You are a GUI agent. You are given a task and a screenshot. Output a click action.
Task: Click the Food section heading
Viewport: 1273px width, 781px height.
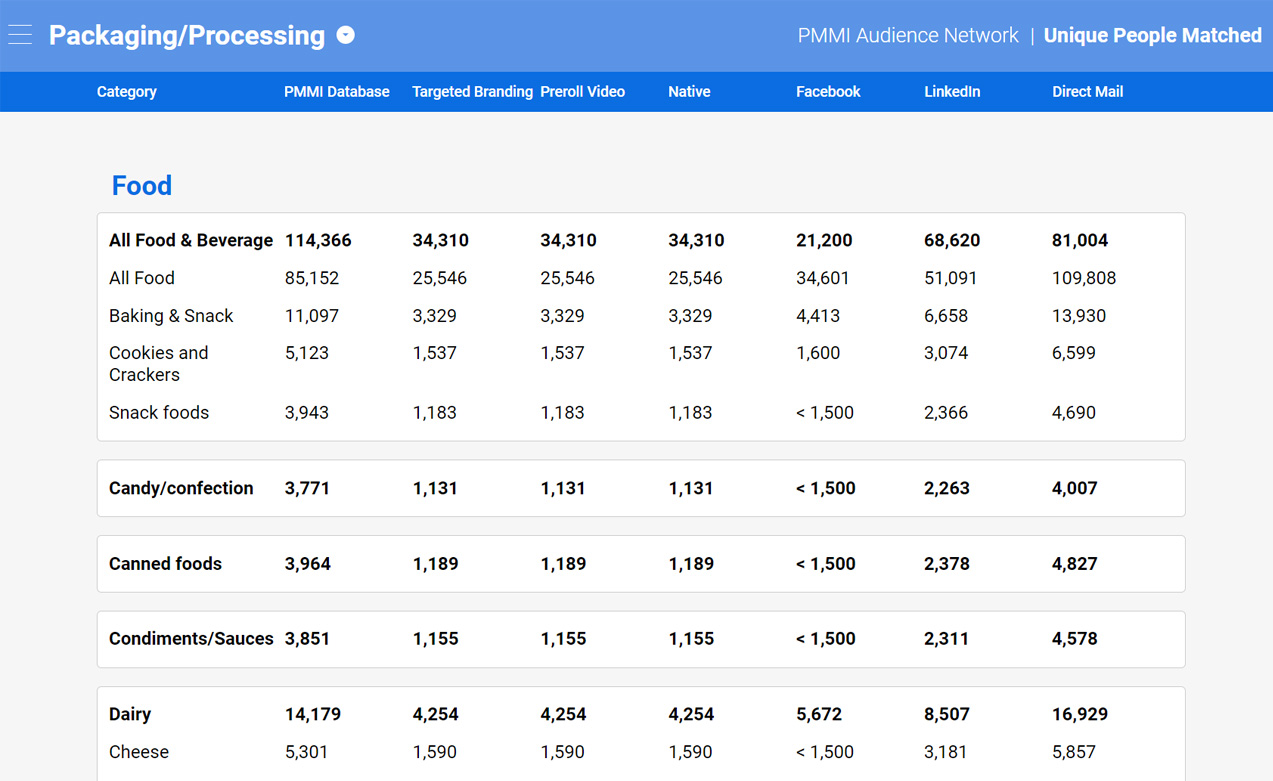pos(142,186)
